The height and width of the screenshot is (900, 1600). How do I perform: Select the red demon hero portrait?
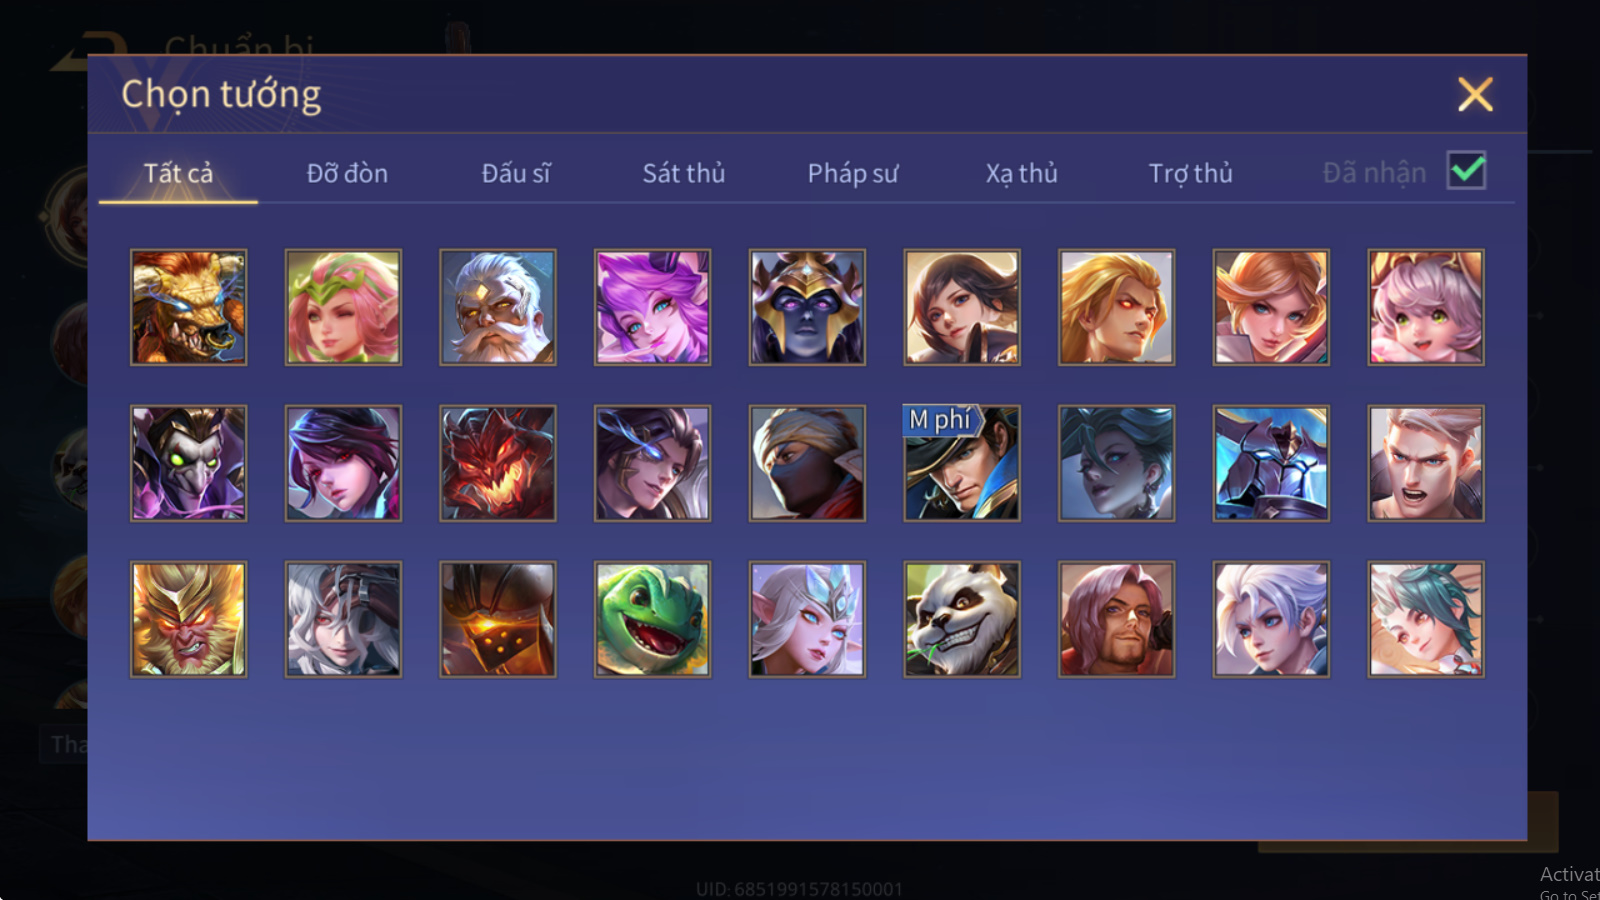pos(498,463)
